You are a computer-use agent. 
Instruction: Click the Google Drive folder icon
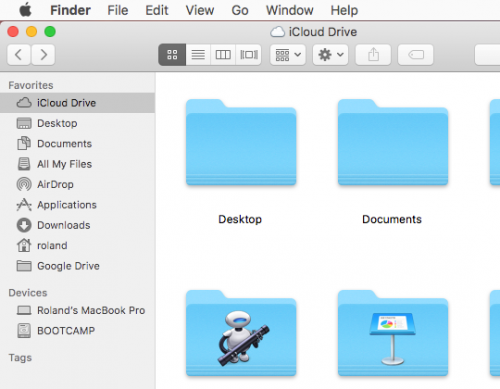[x=24, y=266]
